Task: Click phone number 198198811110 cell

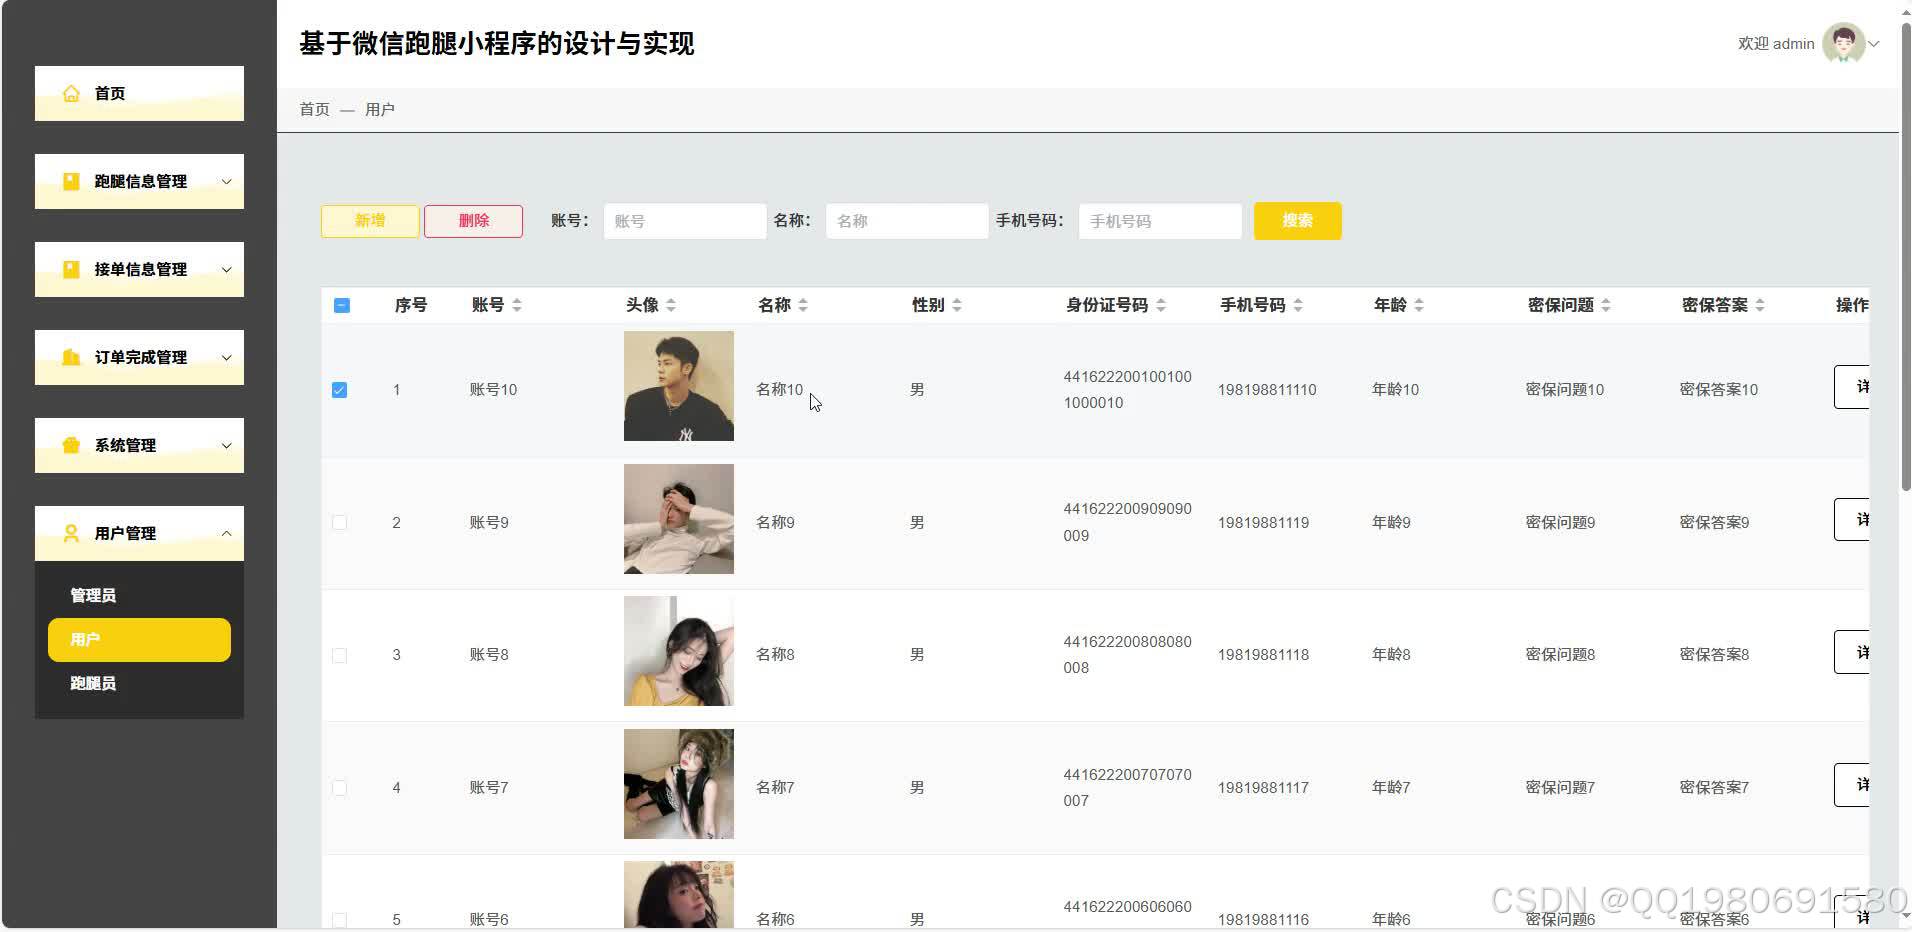Action: pyautogui.click(x=1267, y=390)
